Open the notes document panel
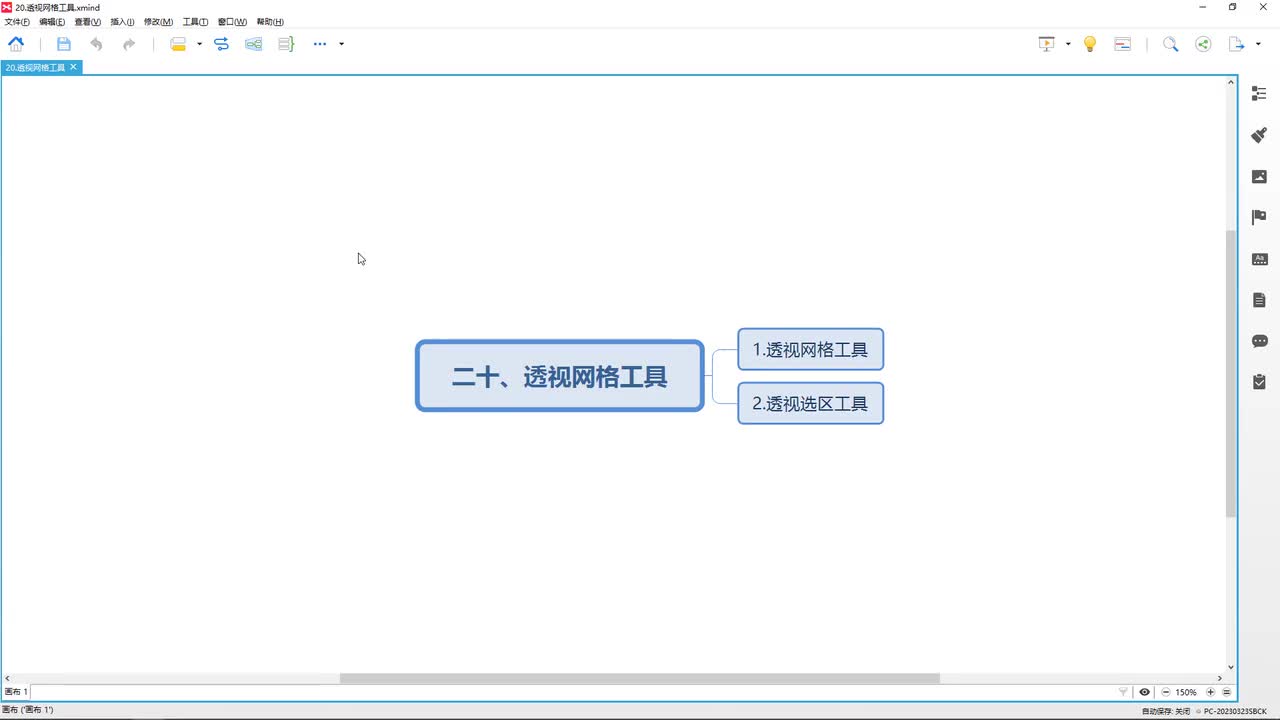The height and width of the screenshot is (720, 1280). coord(1259,300)
